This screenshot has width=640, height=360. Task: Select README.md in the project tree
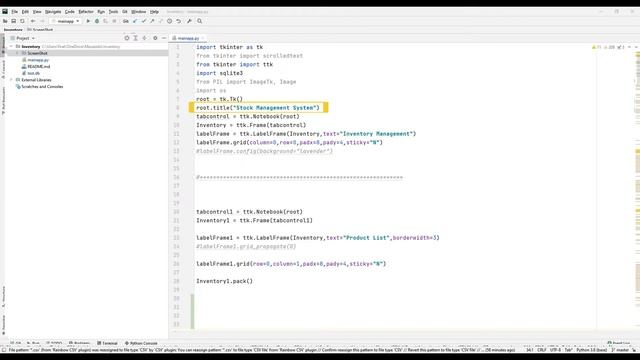coord(38,67)
